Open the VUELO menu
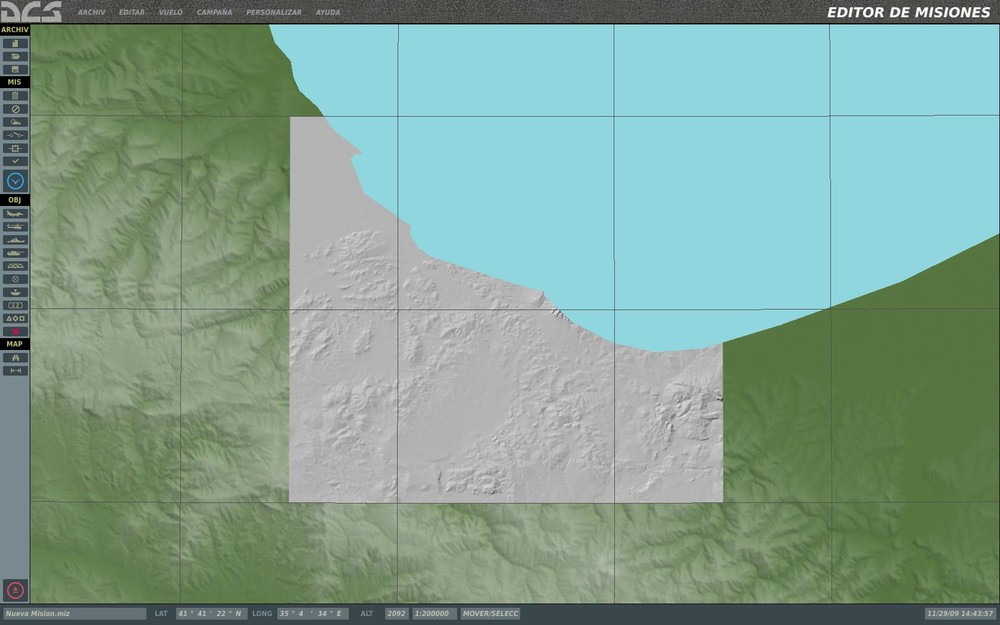The image size is (1000, 625). pyautogui.click(x=171, y=12)
